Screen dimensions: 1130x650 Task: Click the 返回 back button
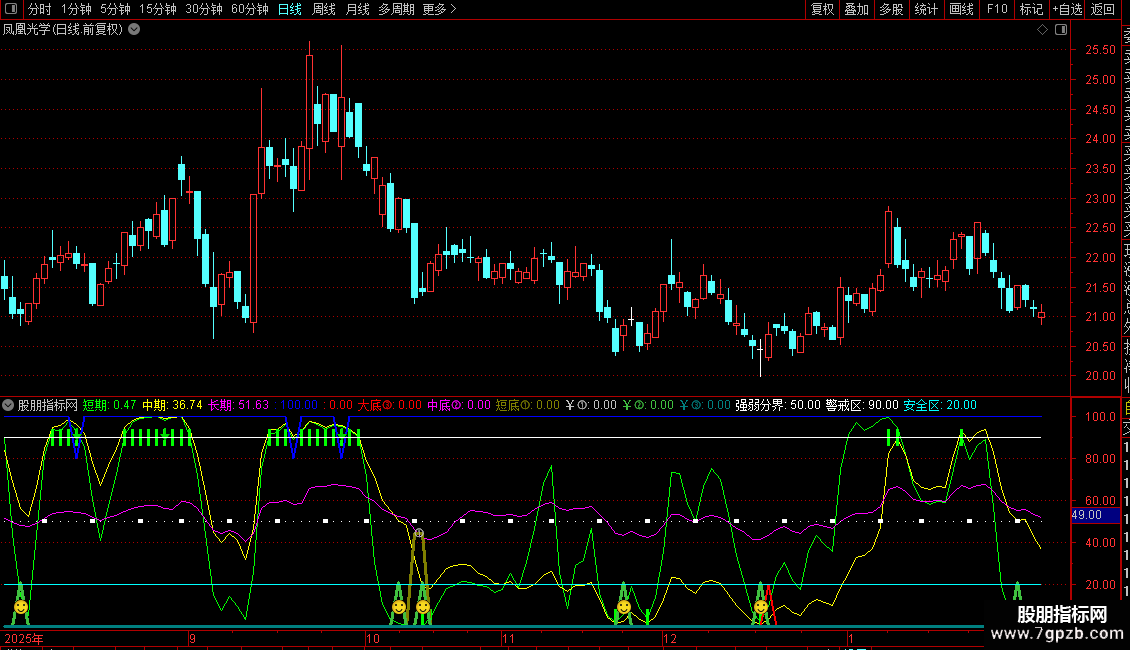(1103, 10)
